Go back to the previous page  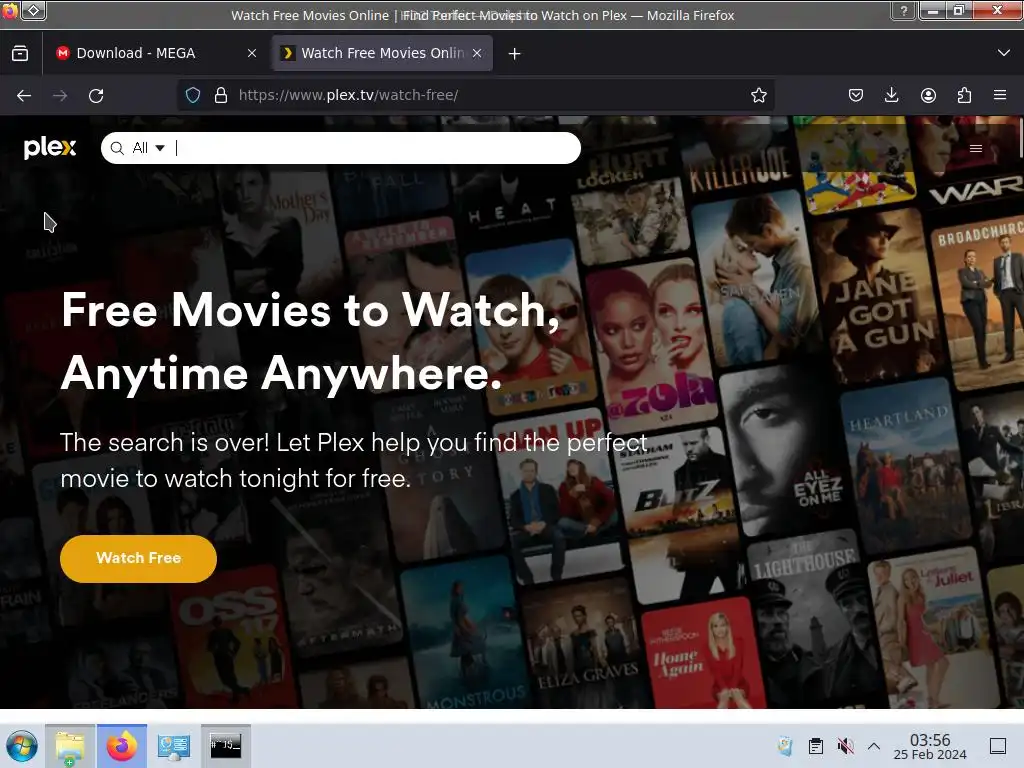click(24, 95)
